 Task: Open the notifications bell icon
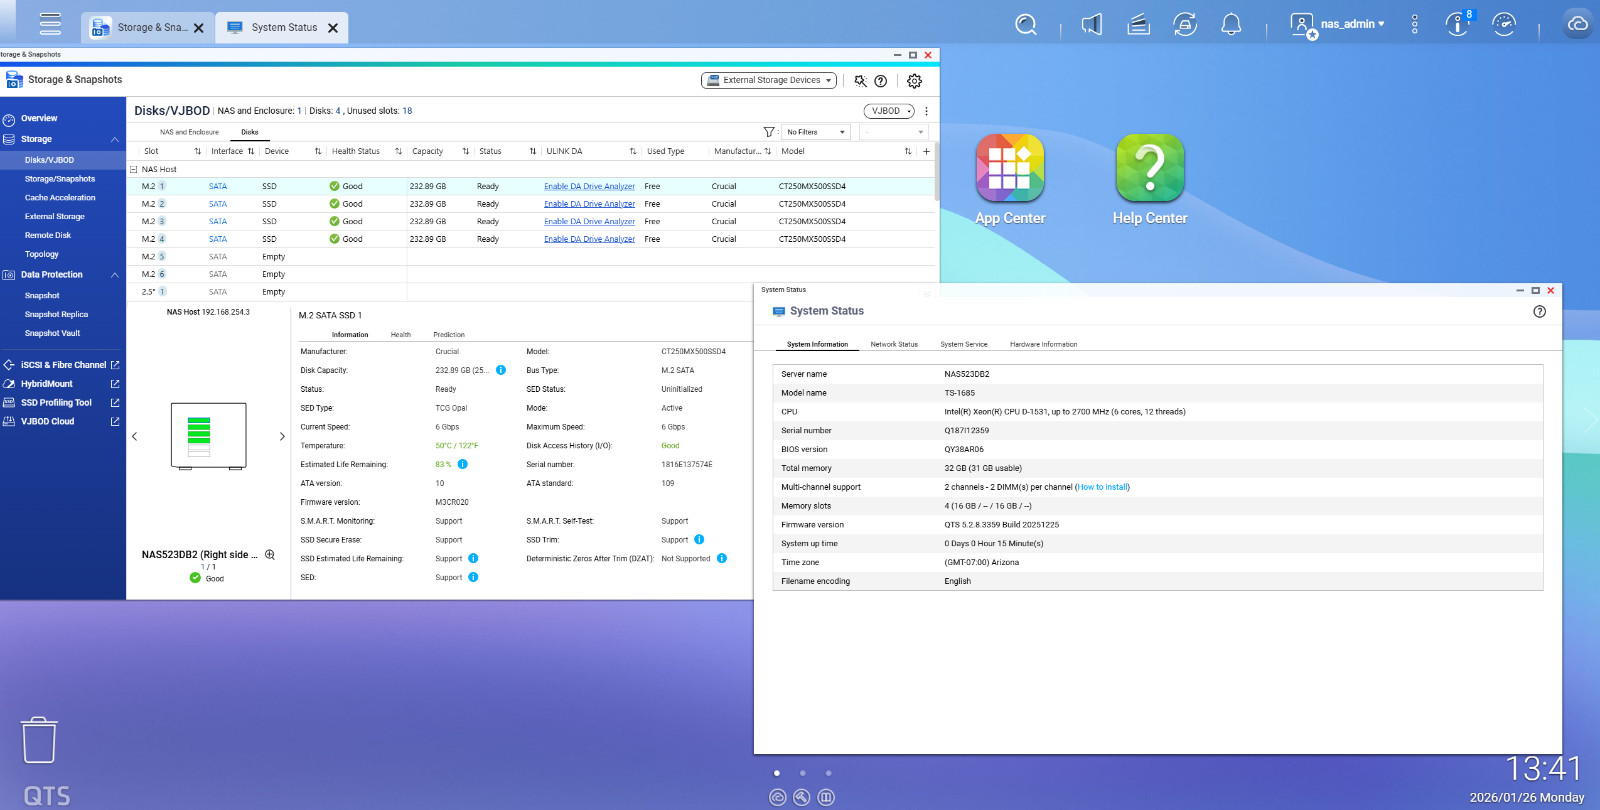[1231, 25]
